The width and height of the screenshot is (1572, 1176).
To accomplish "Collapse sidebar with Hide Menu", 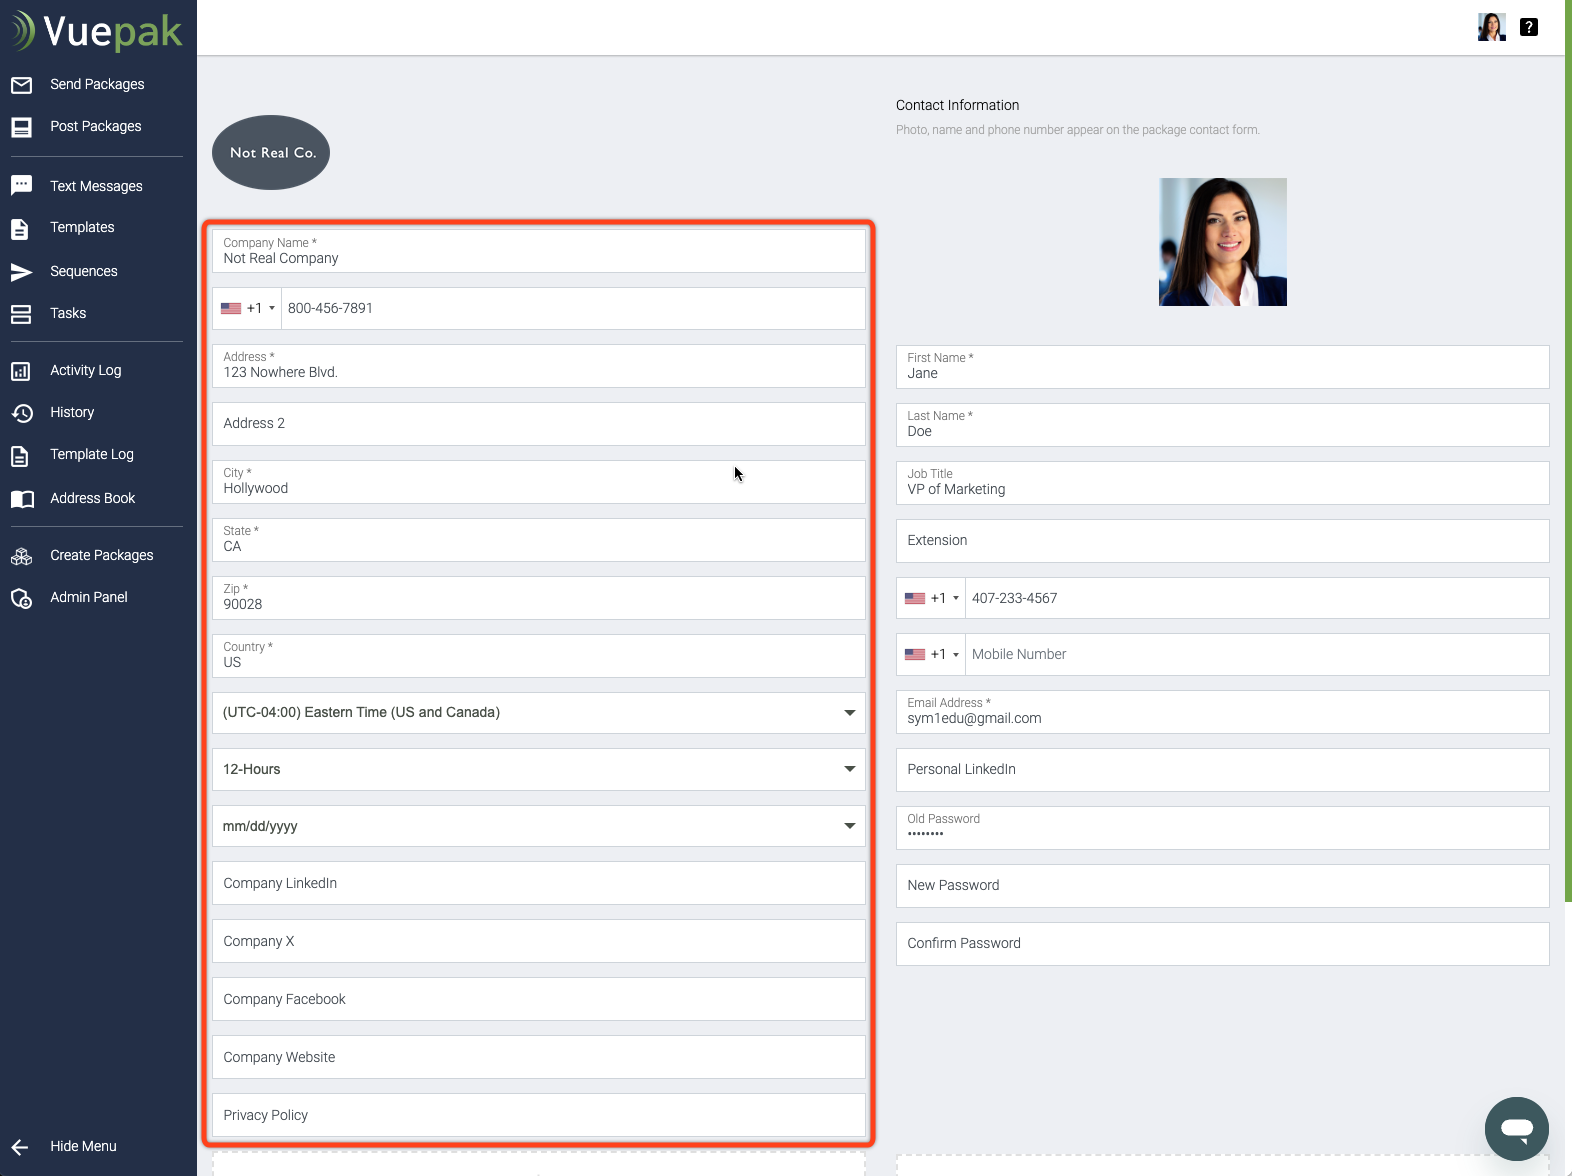I will (x=83, y=1147).
